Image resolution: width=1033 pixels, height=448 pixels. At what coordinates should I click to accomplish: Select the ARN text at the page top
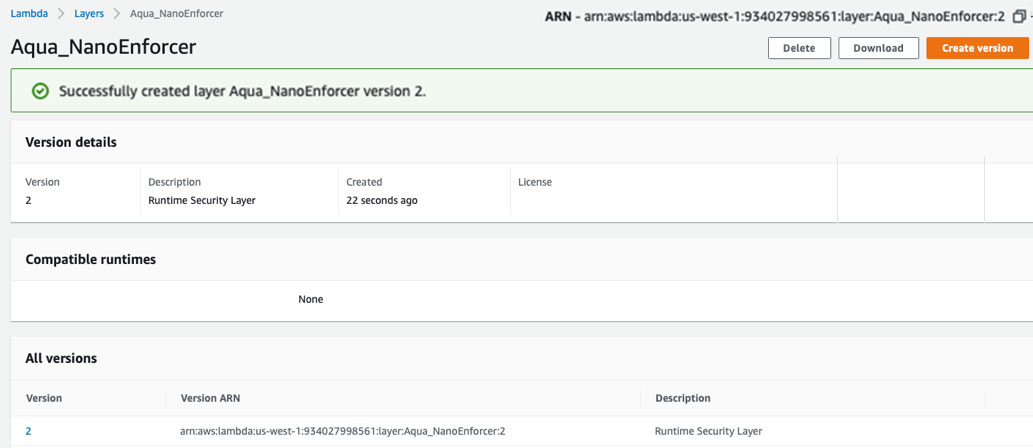pyautogui.click(x=775, y=16)
